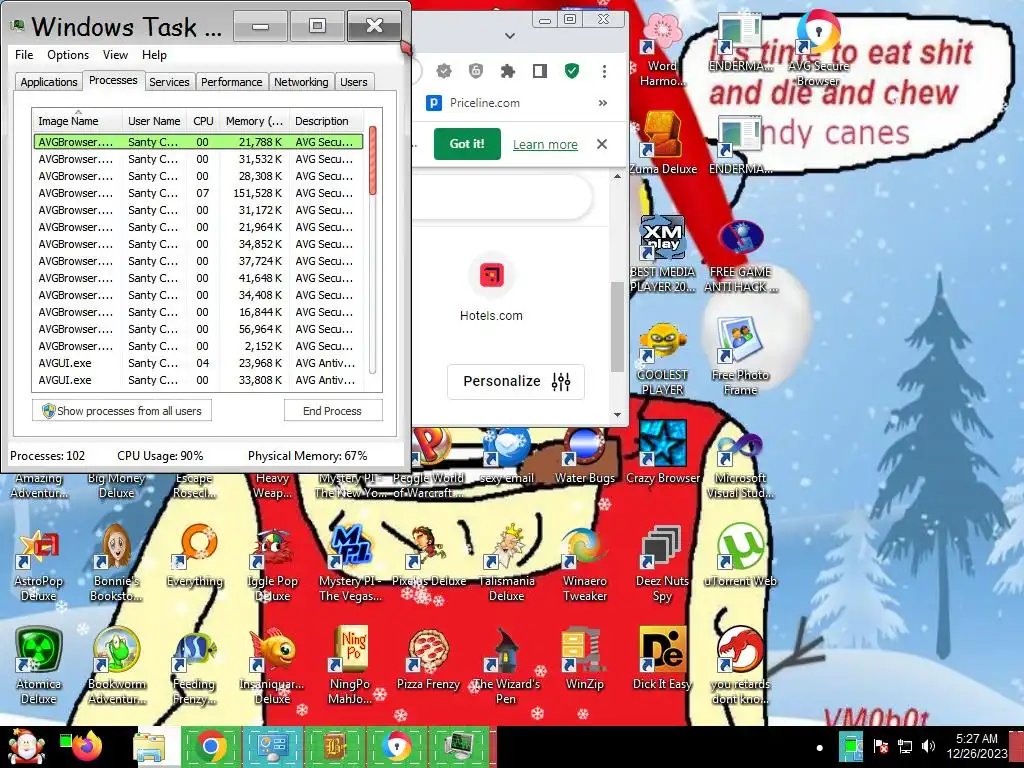1024x768 pixels.
Task: Click Show processes from all users
Action: click(122, 411)
